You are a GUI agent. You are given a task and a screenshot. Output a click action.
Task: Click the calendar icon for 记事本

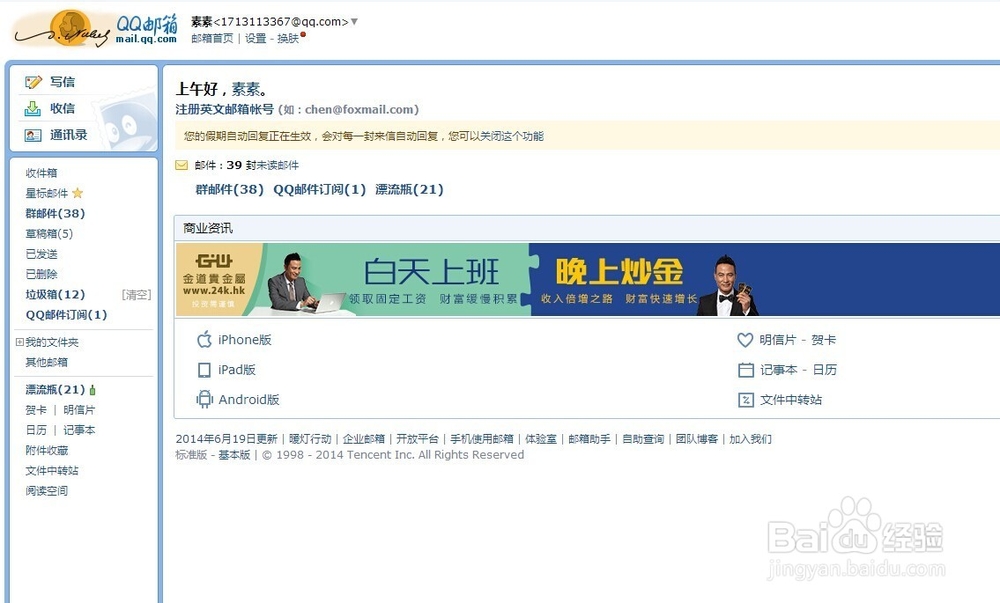(746, 370)
